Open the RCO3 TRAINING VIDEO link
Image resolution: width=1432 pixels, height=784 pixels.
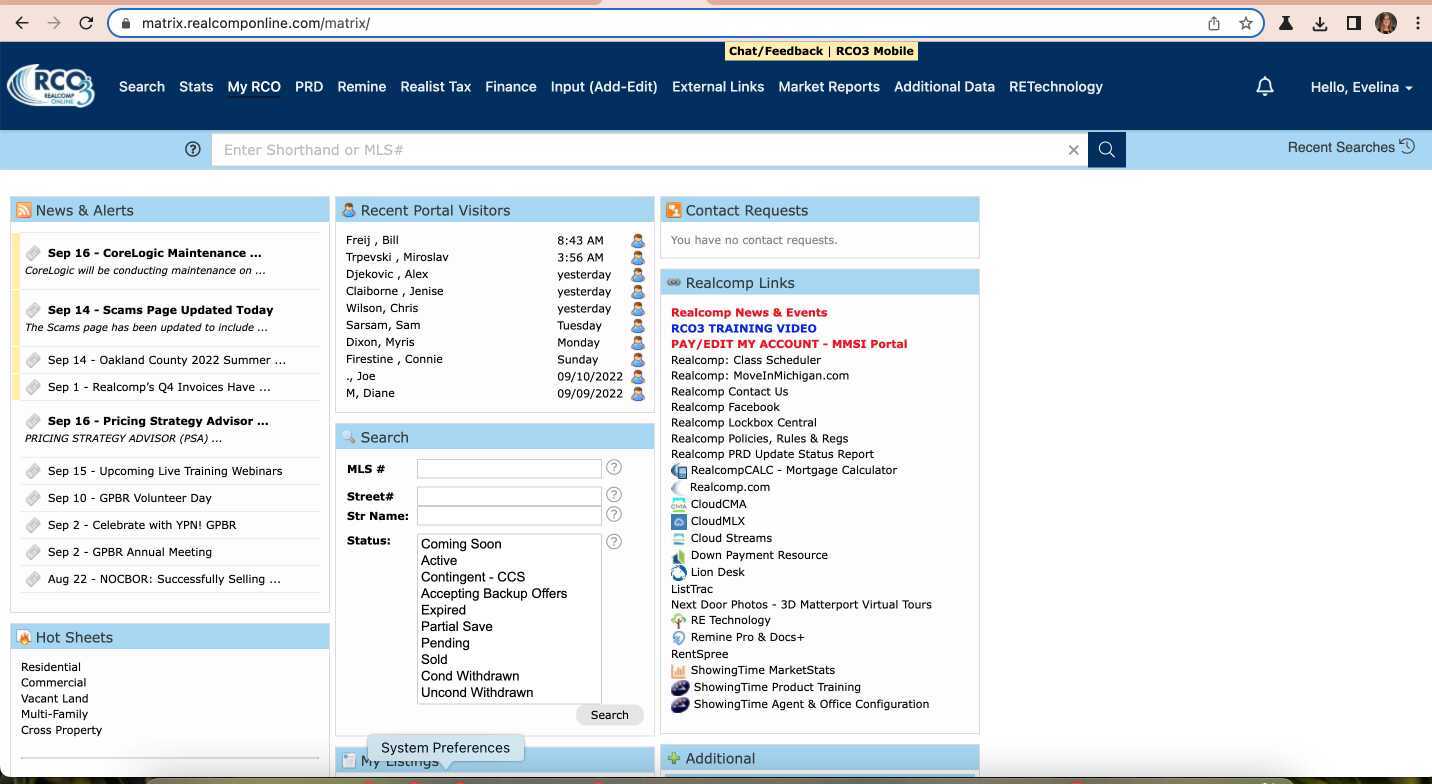pos(743,328)
